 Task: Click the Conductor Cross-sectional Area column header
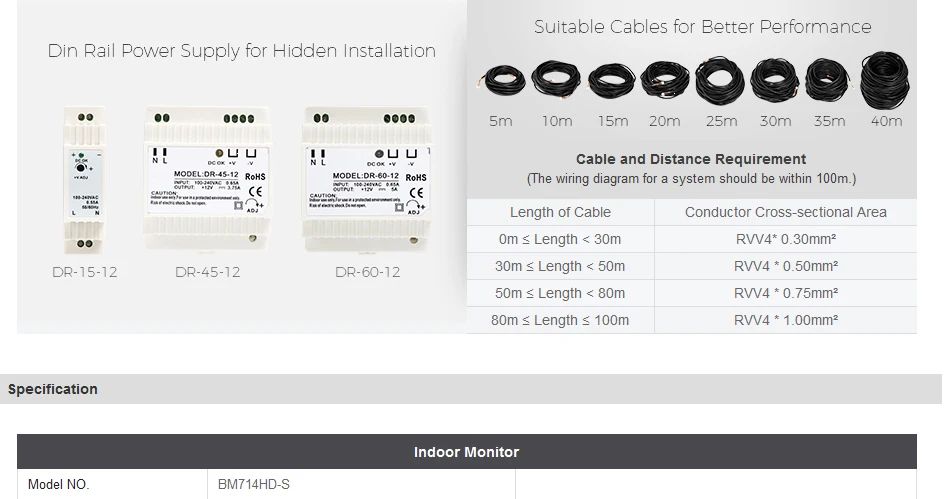tap(785, 212)
